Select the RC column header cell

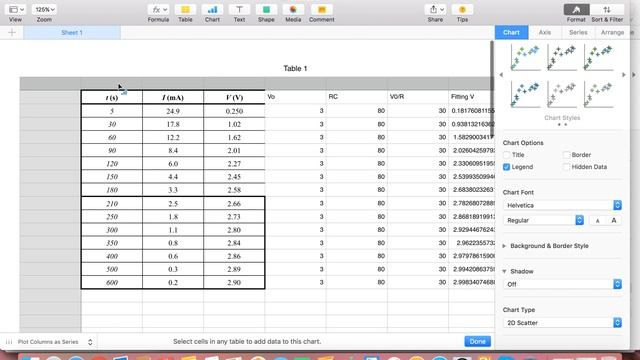coord(357,97)
